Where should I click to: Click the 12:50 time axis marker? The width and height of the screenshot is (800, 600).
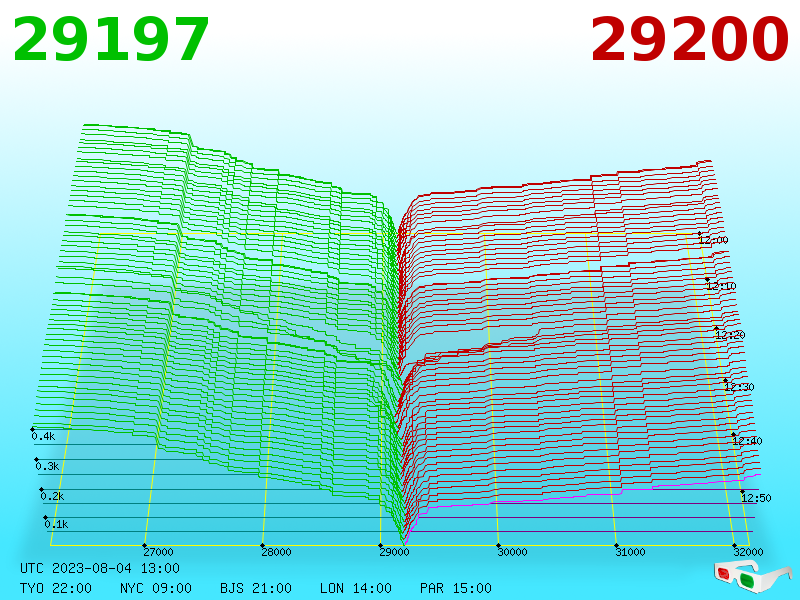coord(756,497)
